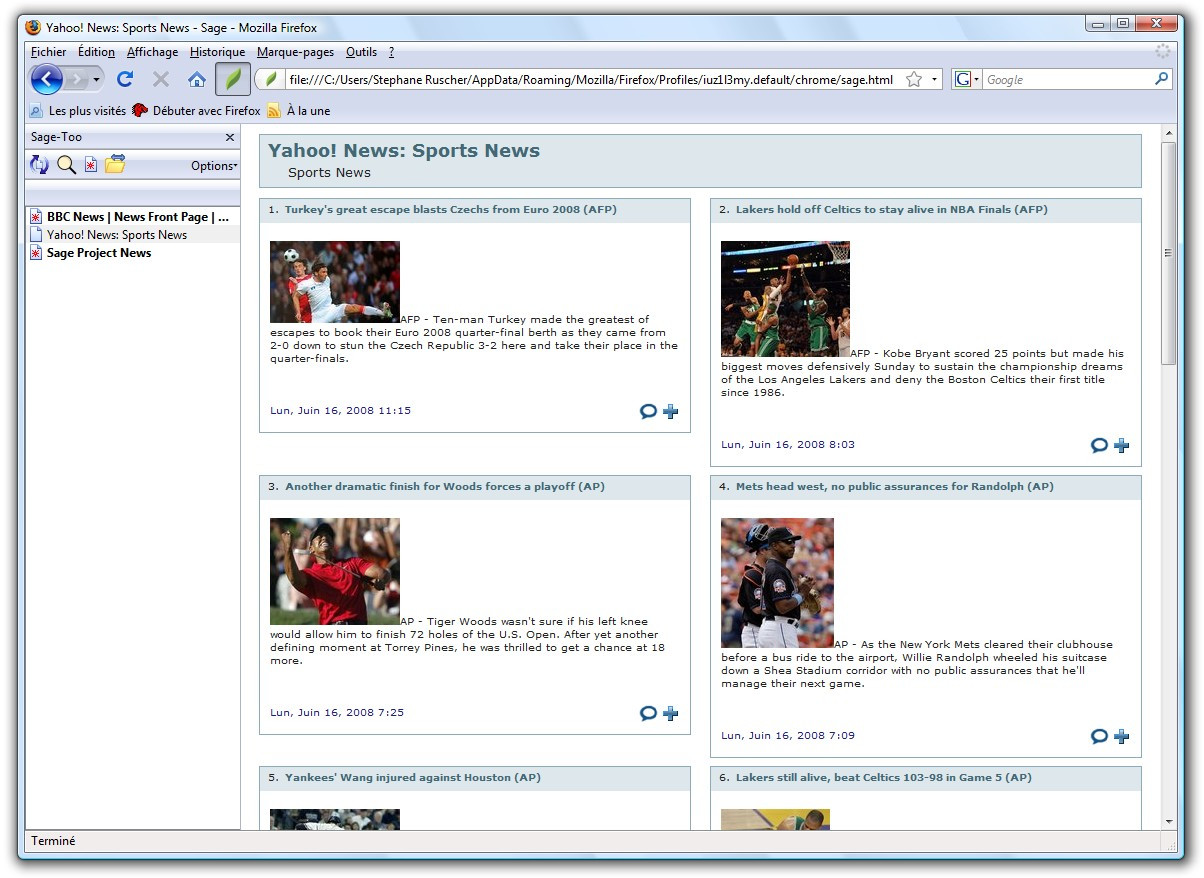Close the Sage-Too sidebar panel
Screen dimensions: 1204x878
pyautogui.click(x=230, y=137)
